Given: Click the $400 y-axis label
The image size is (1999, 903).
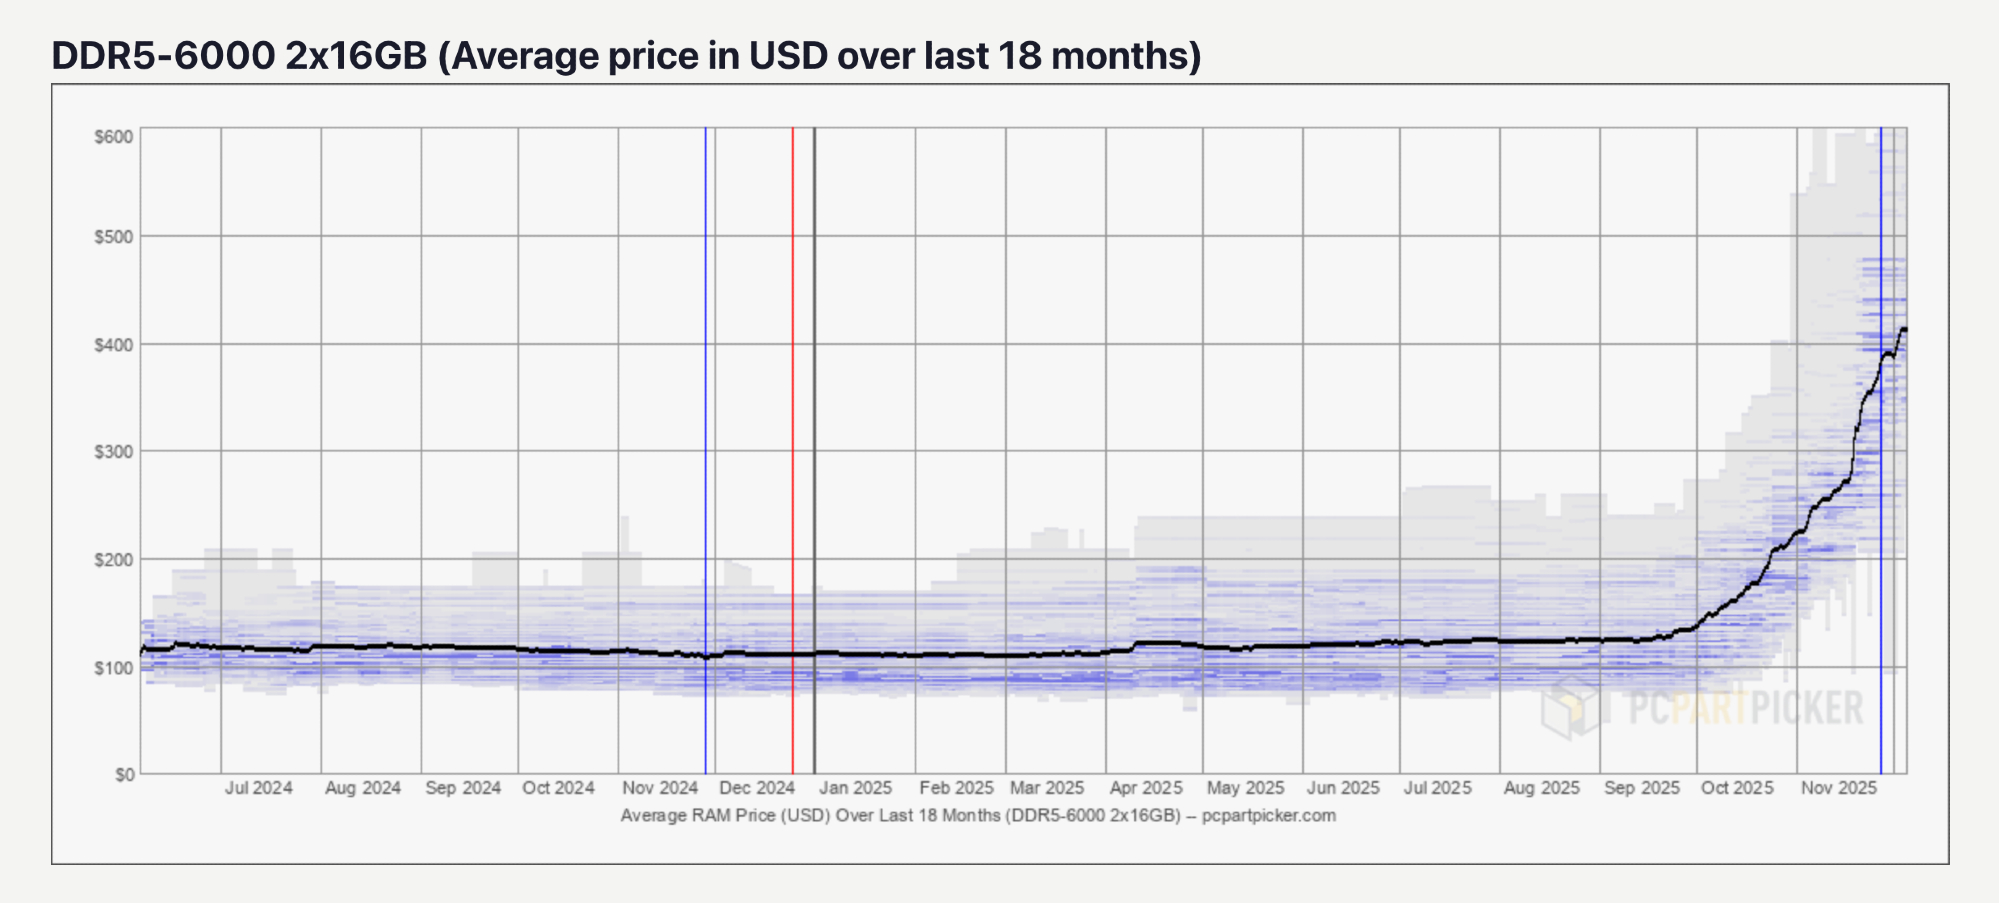Looking at the screenshot, I should pyautogui.click(x=114, y=345).
